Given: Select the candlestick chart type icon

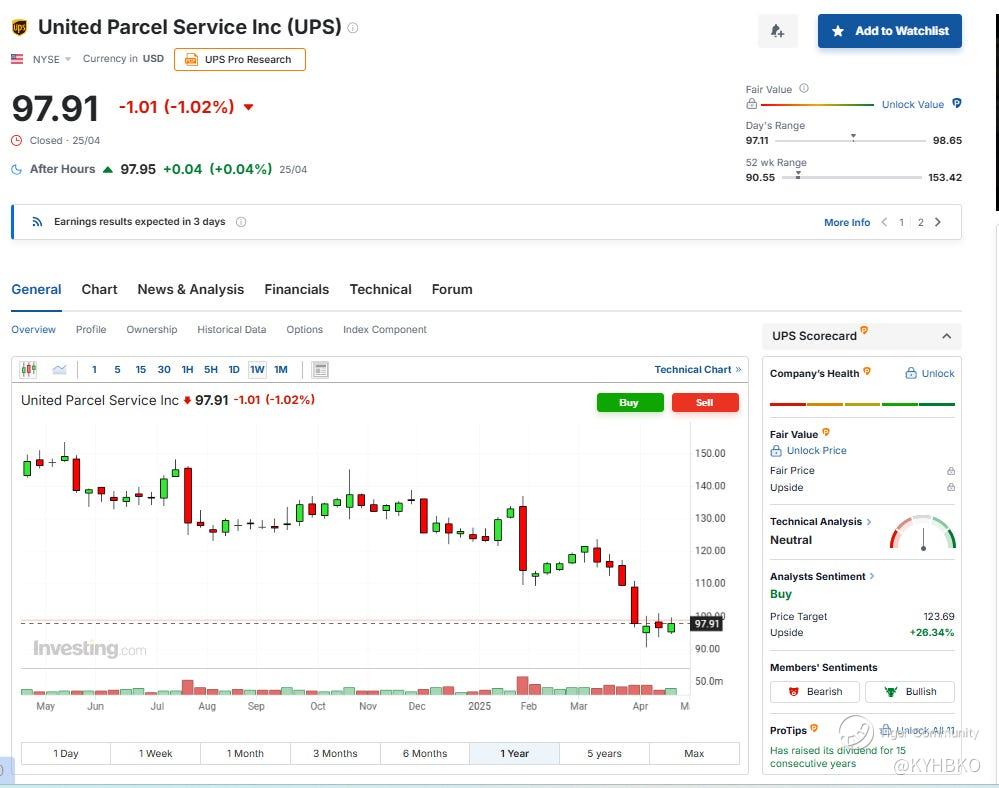Looking at the screenshot, I should pyautogui.click(x=28, y=370).
